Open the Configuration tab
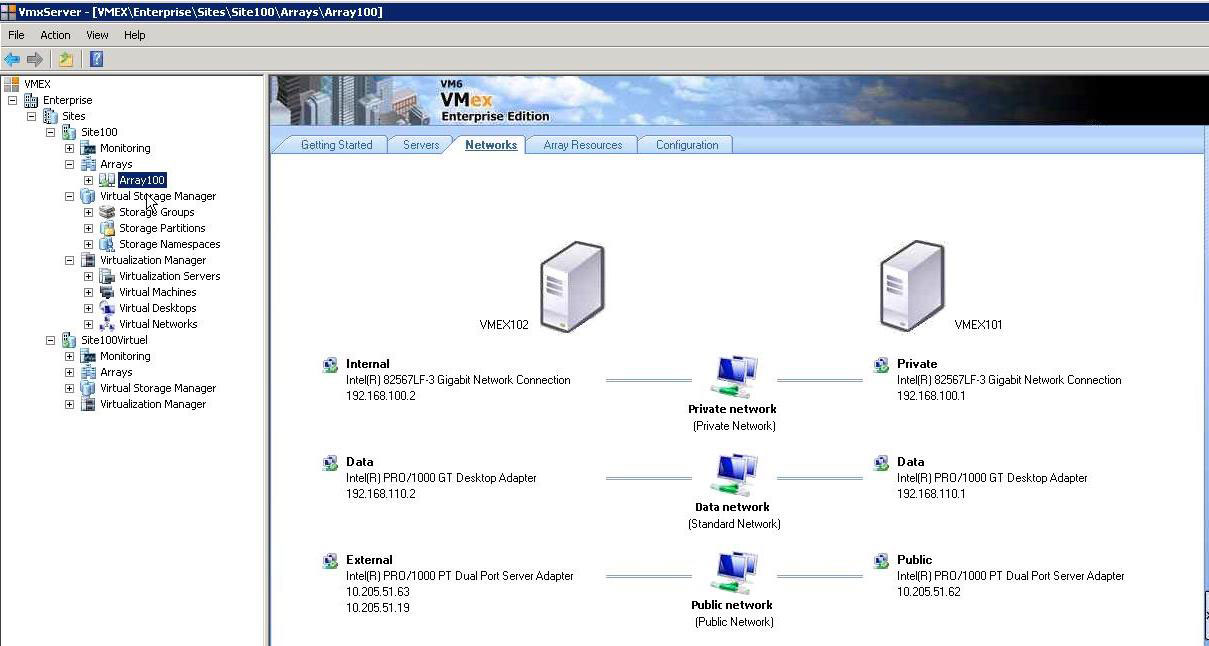Screen dimensions: 1209x646 pos(686,145)
